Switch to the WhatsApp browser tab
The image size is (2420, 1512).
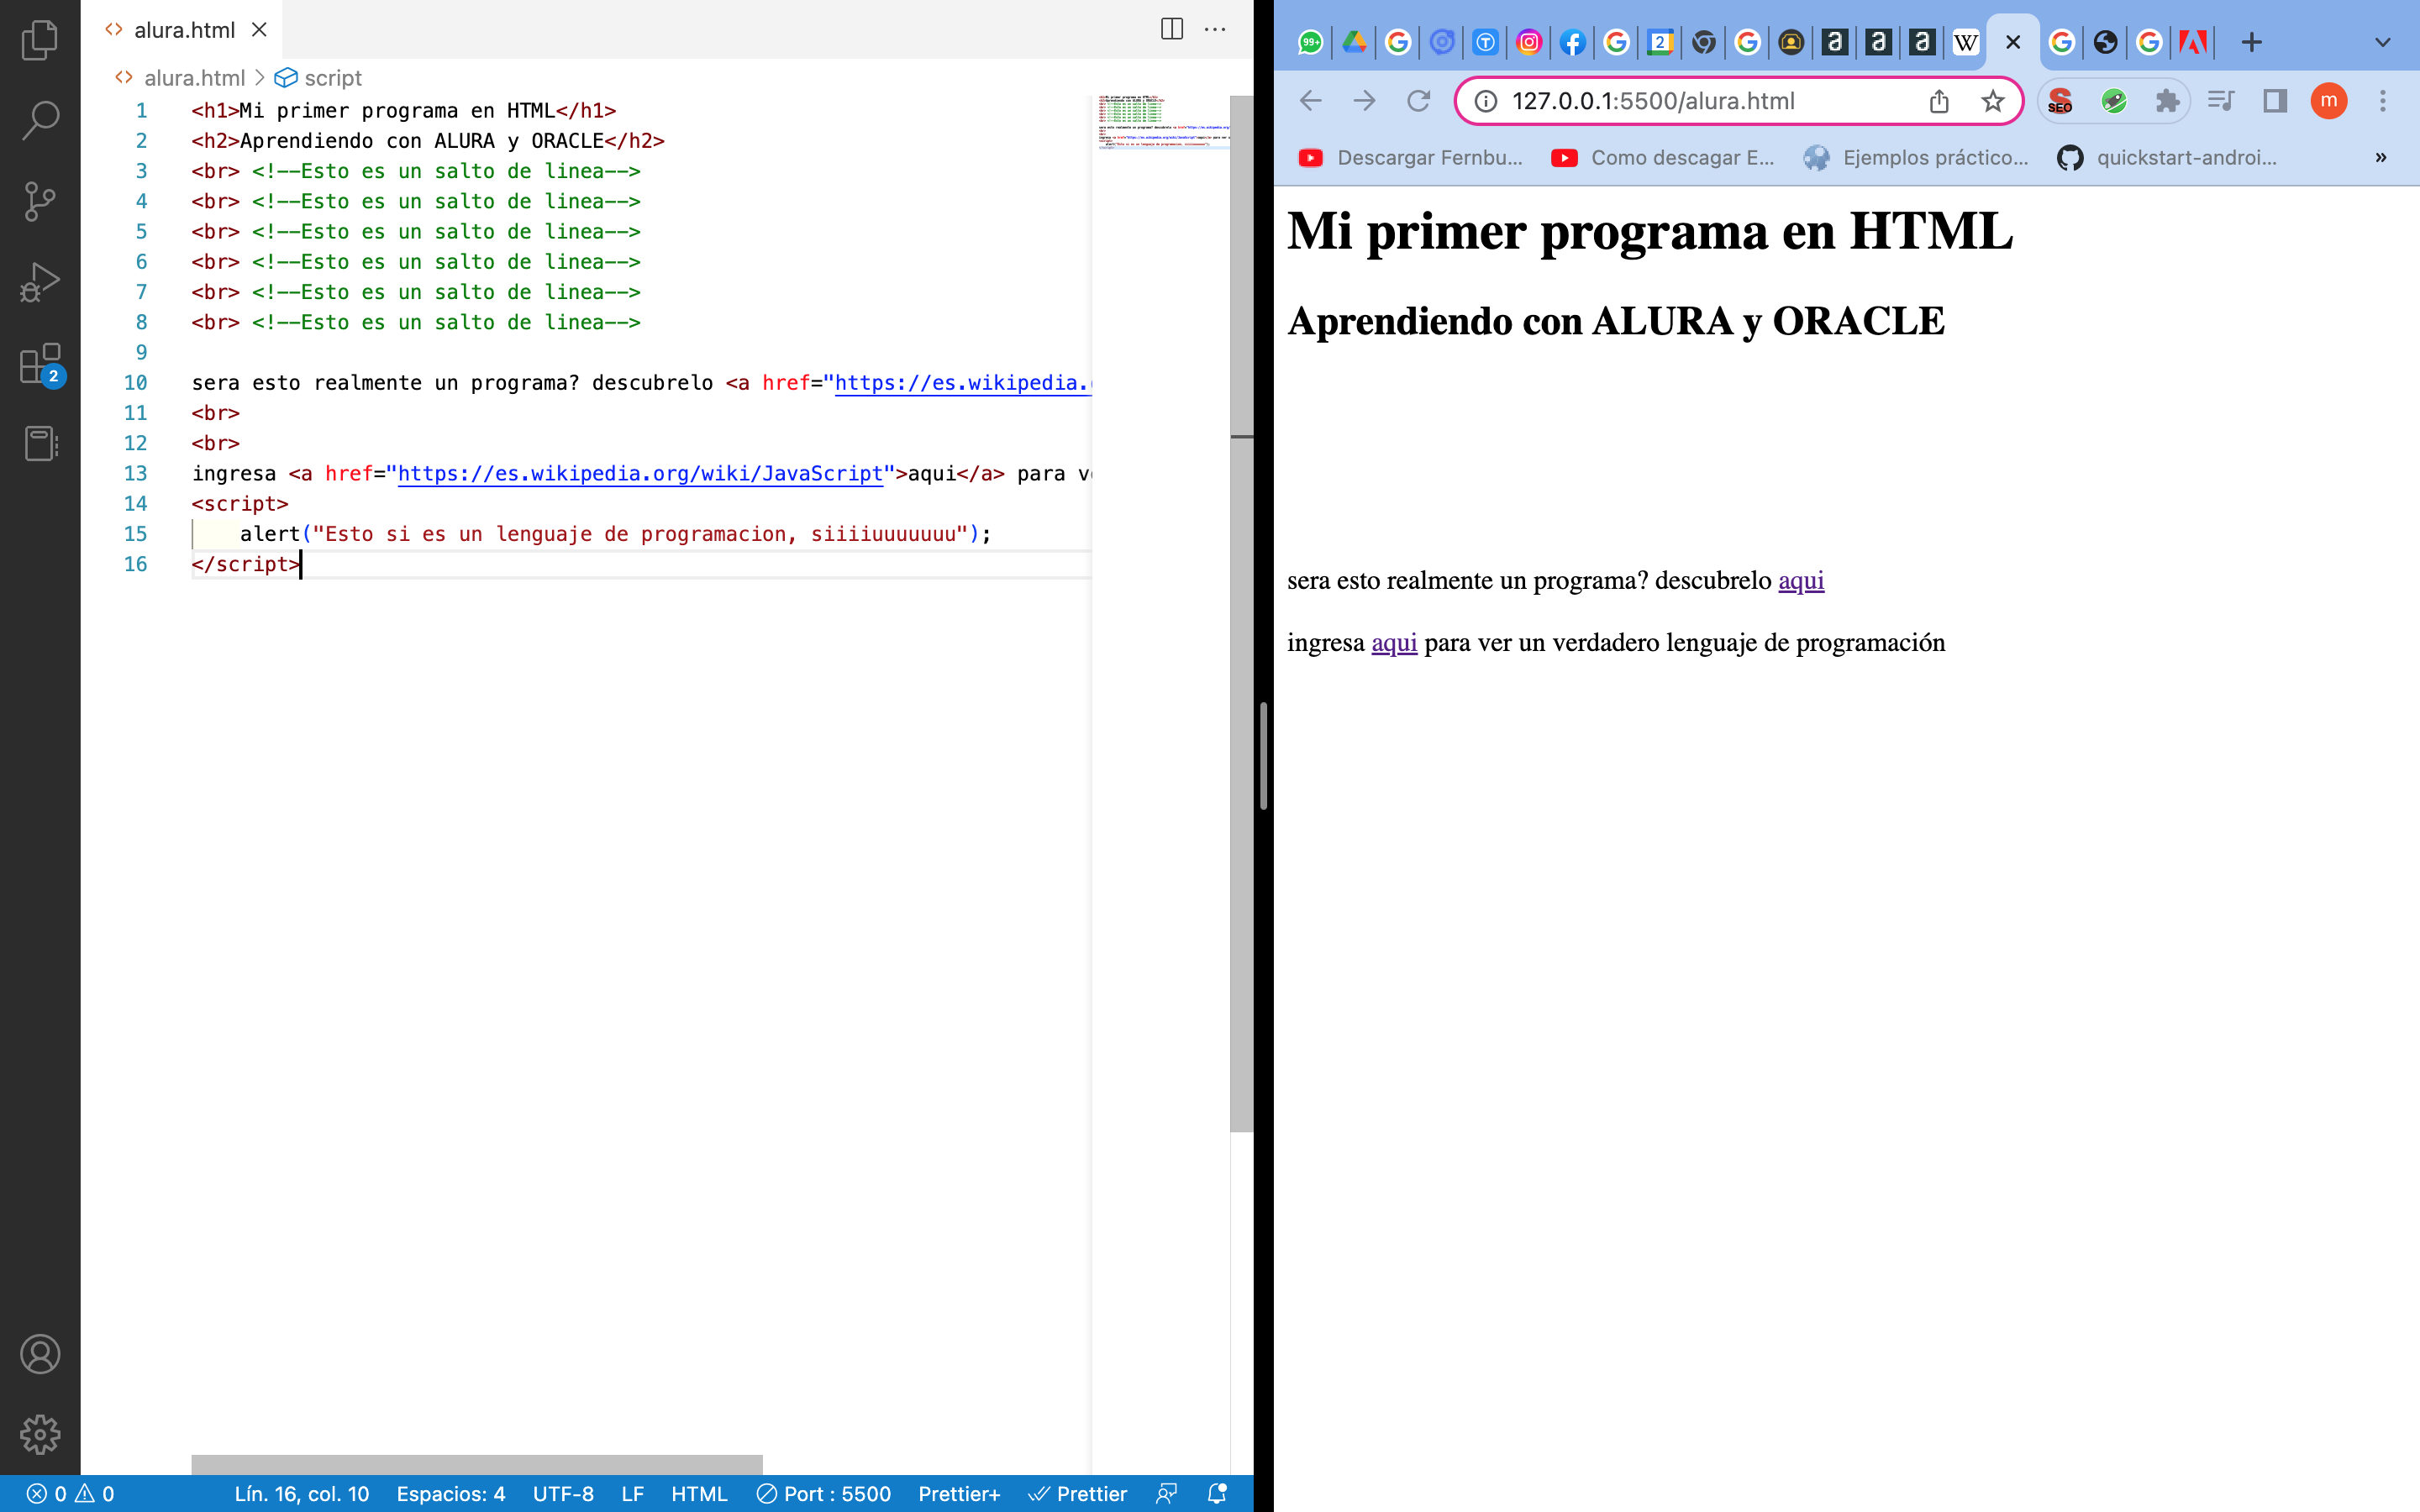point(1310,42)
